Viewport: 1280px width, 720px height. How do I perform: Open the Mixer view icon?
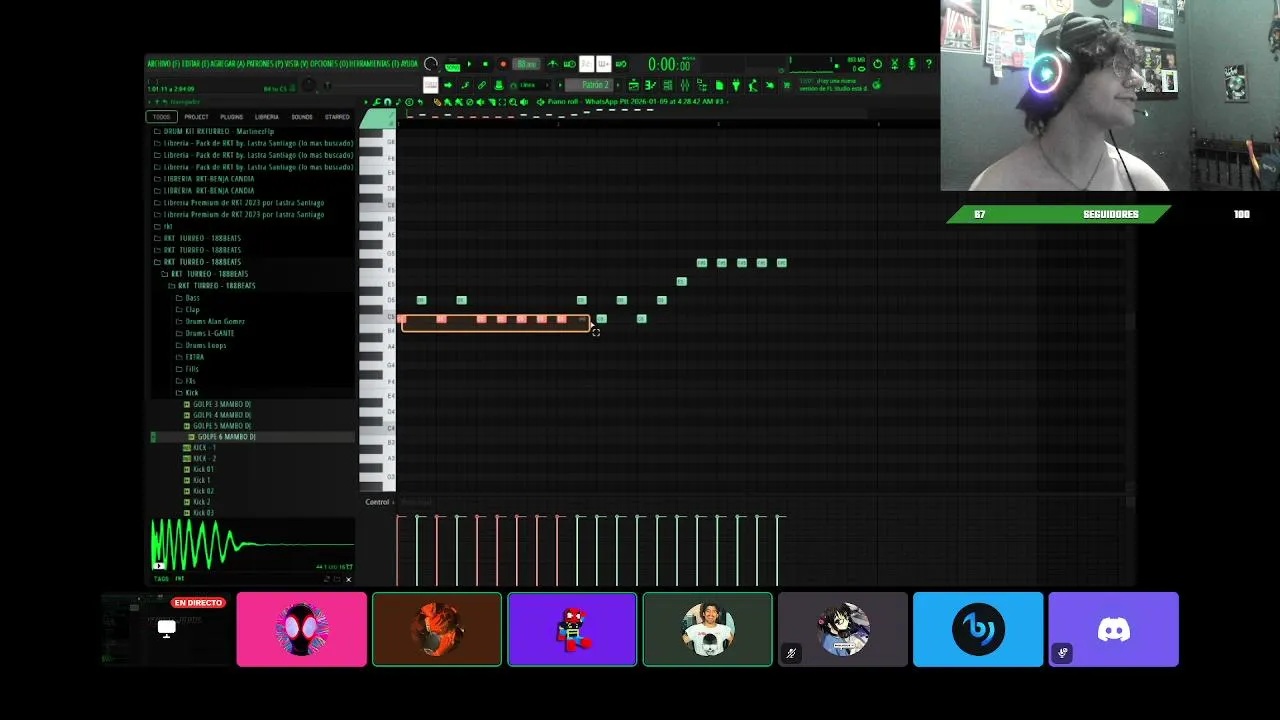(684, 85)
